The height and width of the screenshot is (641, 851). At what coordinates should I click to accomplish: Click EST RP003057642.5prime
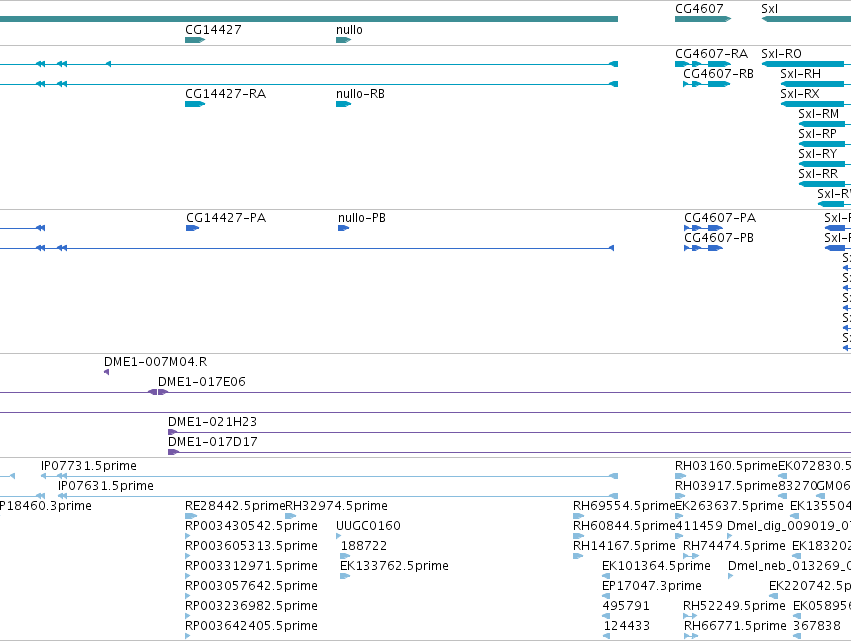251,587
